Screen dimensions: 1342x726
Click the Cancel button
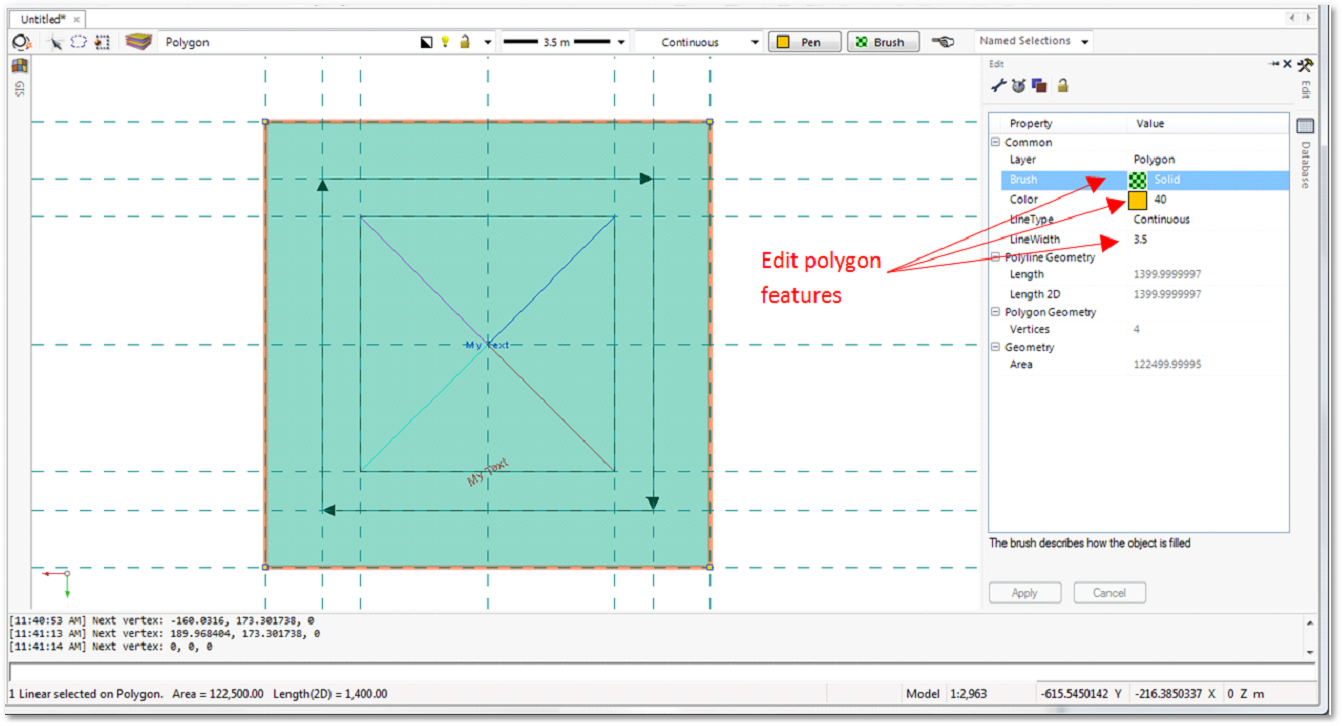[1109, 593]
